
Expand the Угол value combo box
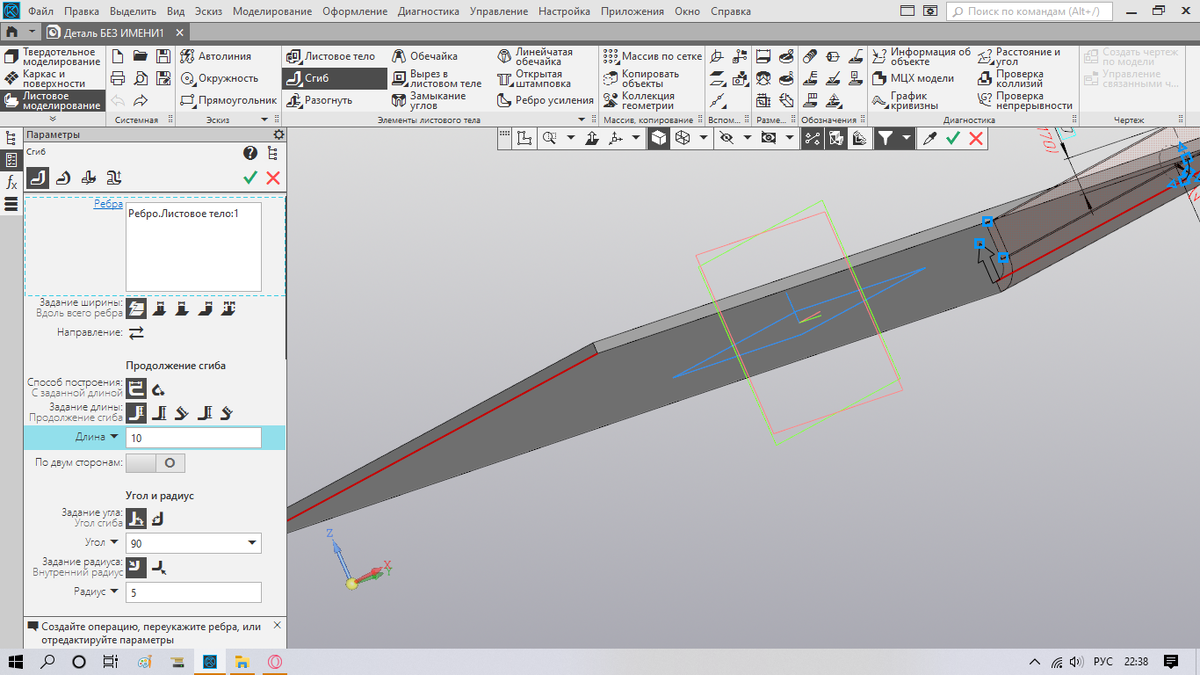(x=251, y=543)
